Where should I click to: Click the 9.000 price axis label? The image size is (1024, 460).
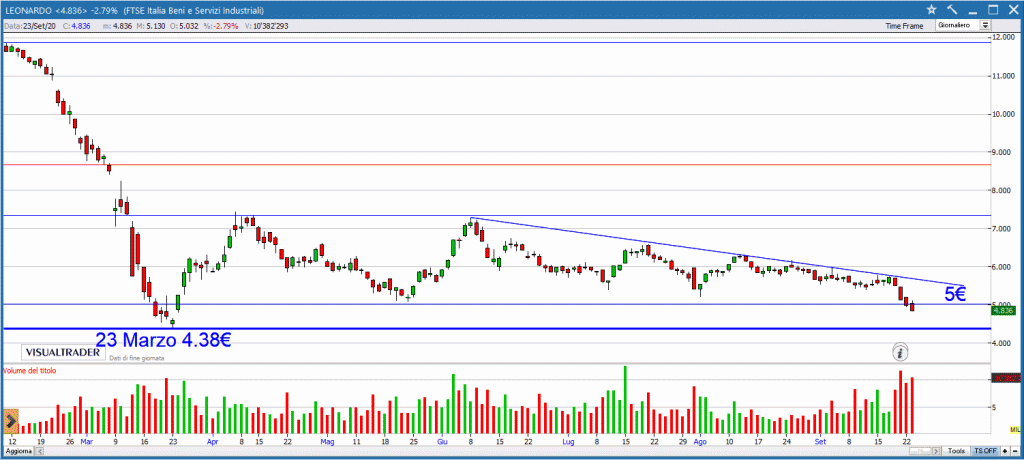click(1002, 152)
